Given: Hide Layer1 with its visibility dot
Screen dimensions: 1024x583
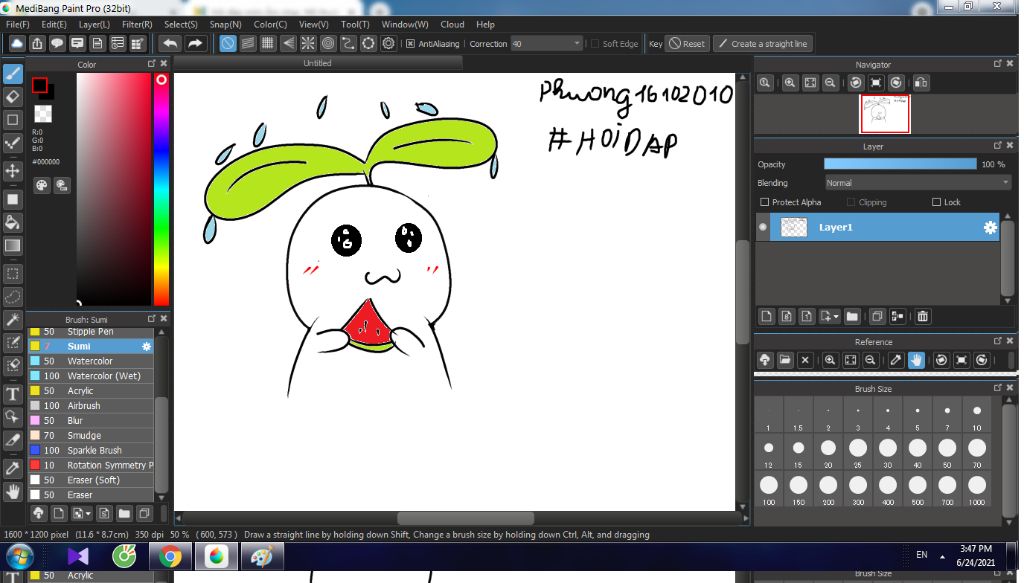Looking at the screenshot, I should pyautogui.click(x=762, y=227).
